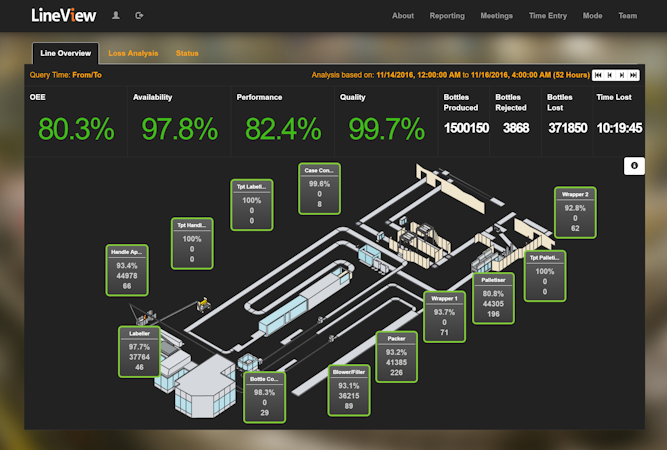The height and width of the screenshot is (450, 667).
Task: Open the Team menu
Action: pos(628,16)
